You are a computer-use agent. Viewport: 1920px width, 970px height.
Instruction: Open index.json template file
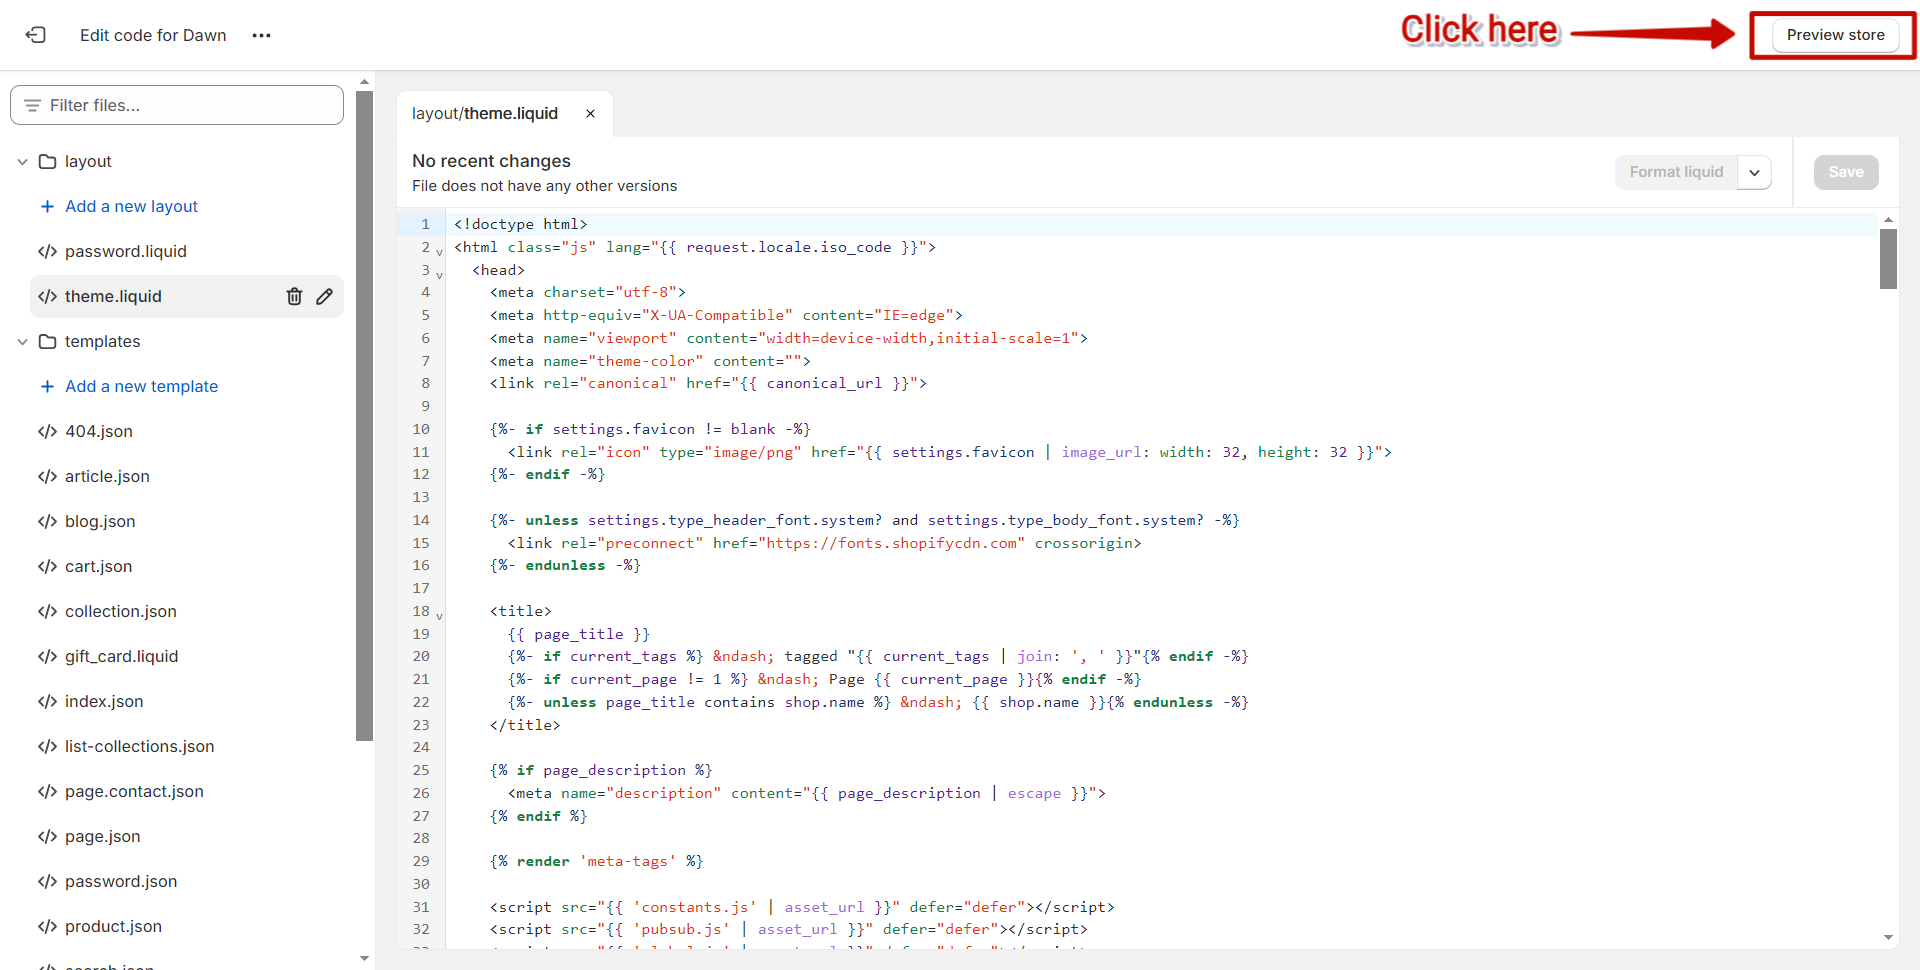(104, 701)
